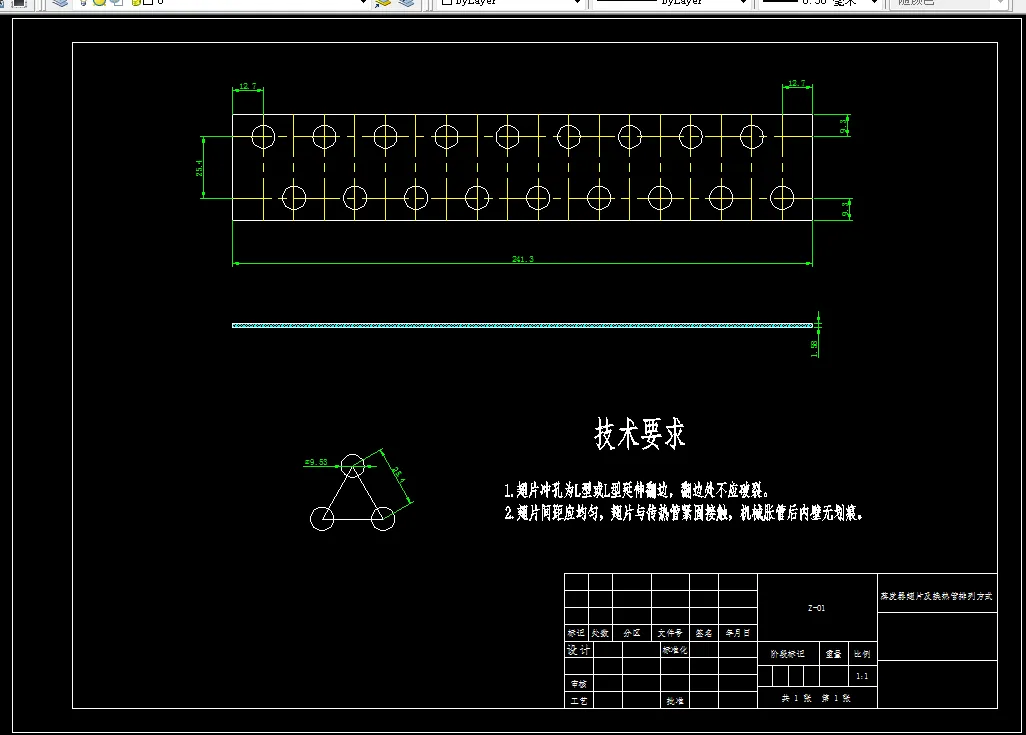Viewport: 1026px width, 735px height.
Task: Select the first hole circle in the top row
Action: point(263,137)
